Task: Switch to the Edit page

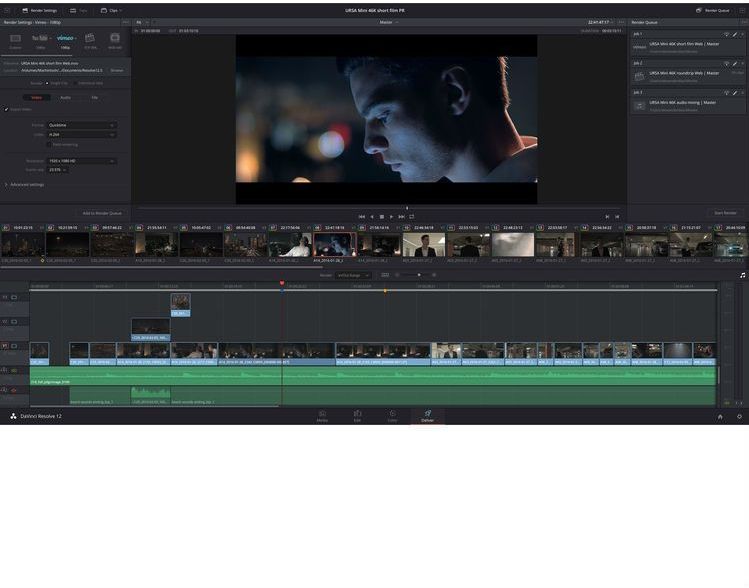Action: [357, 416]
